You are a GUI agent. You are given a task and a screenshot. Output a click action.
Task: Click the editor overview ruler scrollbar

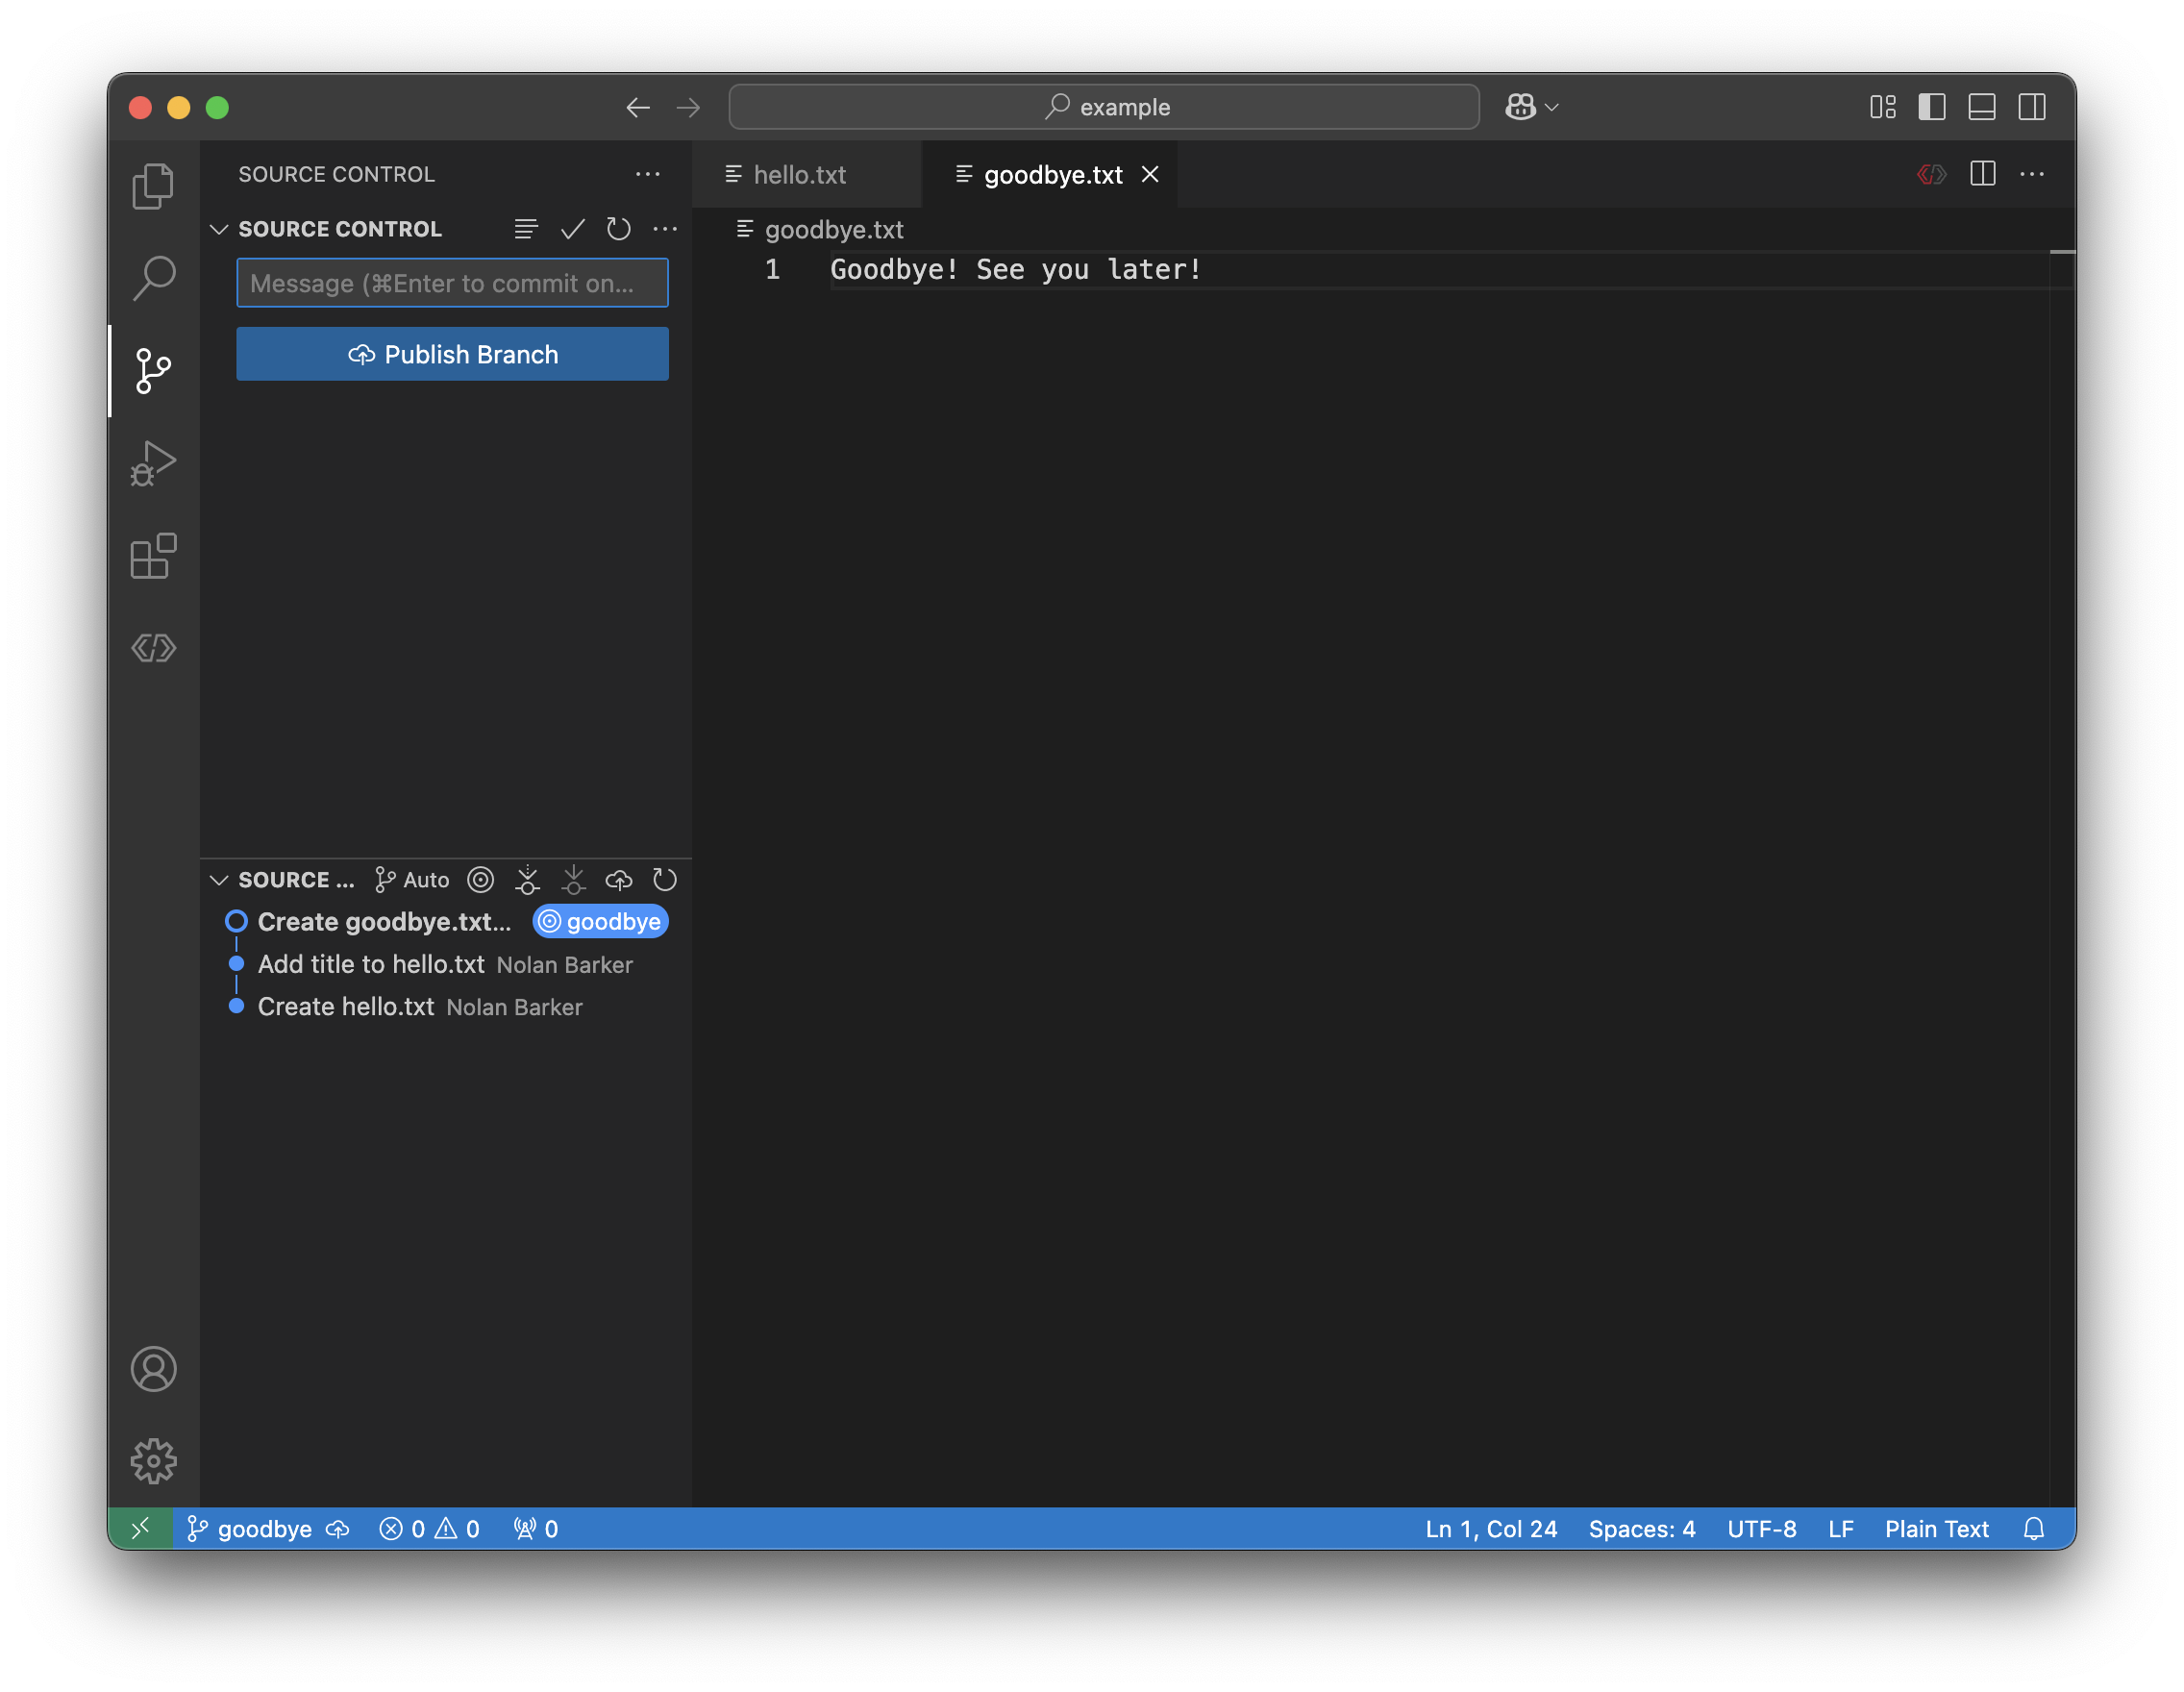[2063, 878]
